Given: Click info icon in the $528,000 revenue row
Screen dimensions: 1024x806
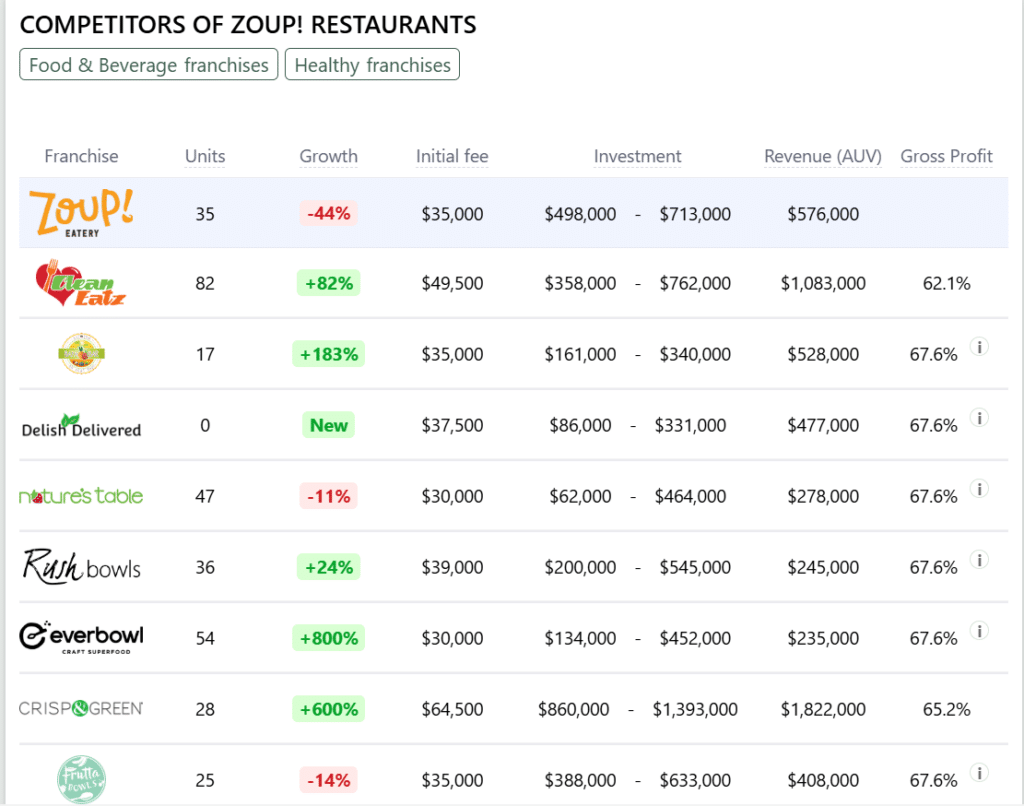Looking at the screenshot, I should point(979,346).
